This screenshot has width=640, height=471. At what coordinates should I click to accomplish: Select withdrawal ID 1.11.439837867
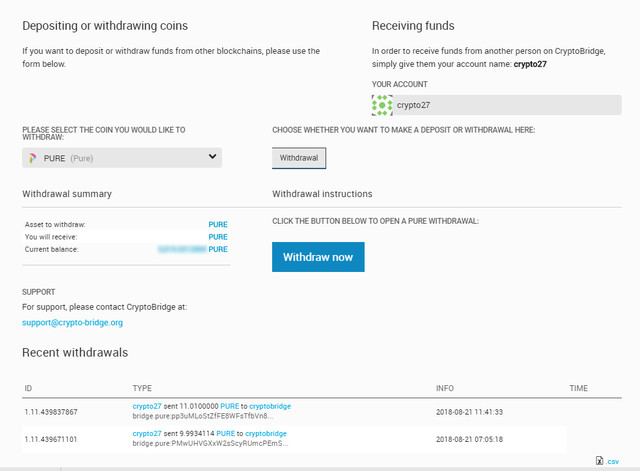pos(51,412)
